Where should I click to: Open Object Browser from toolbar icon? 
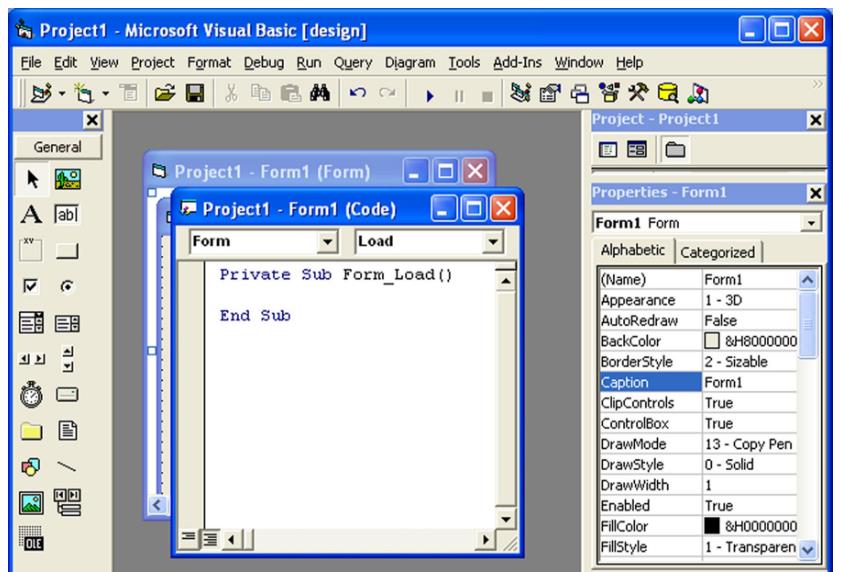609,93
